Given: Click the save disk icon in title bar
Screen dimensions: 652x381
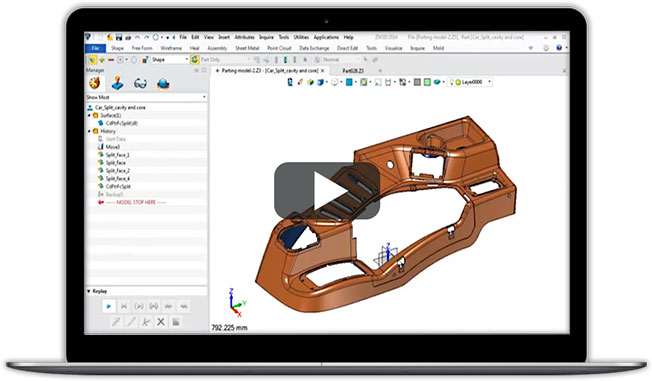Looking at the screenshot, I should [x=119, y=37].
